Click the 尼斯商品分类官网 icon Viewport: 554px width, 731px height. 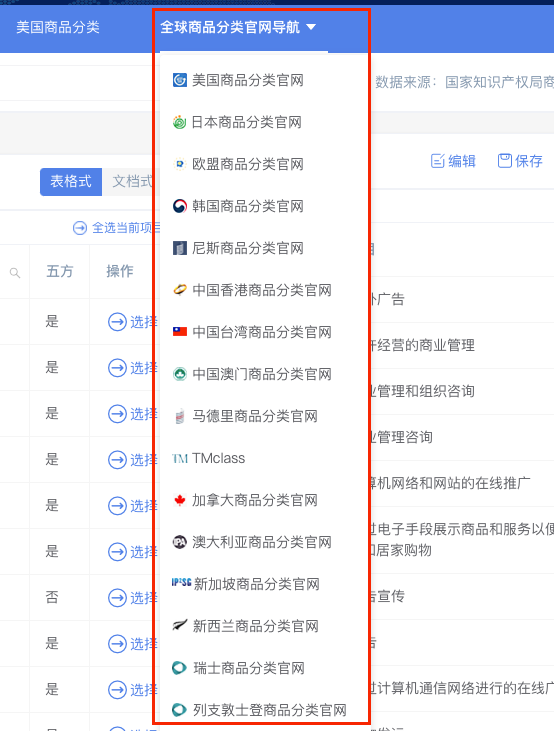[x=180, y=248]
